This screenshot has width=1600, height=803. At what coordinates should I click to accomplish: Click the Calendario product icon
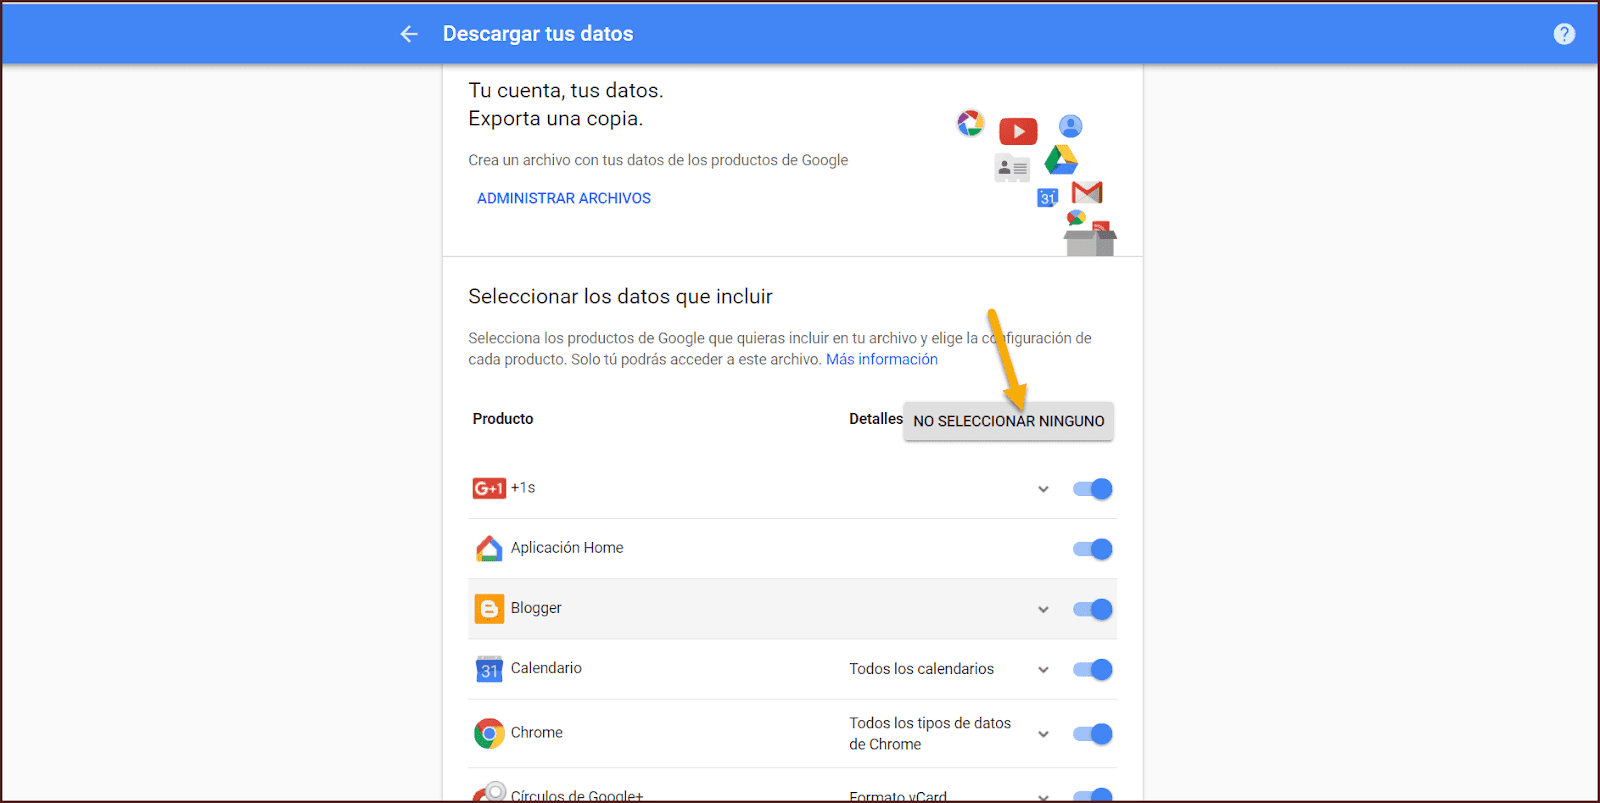[489, 669]
